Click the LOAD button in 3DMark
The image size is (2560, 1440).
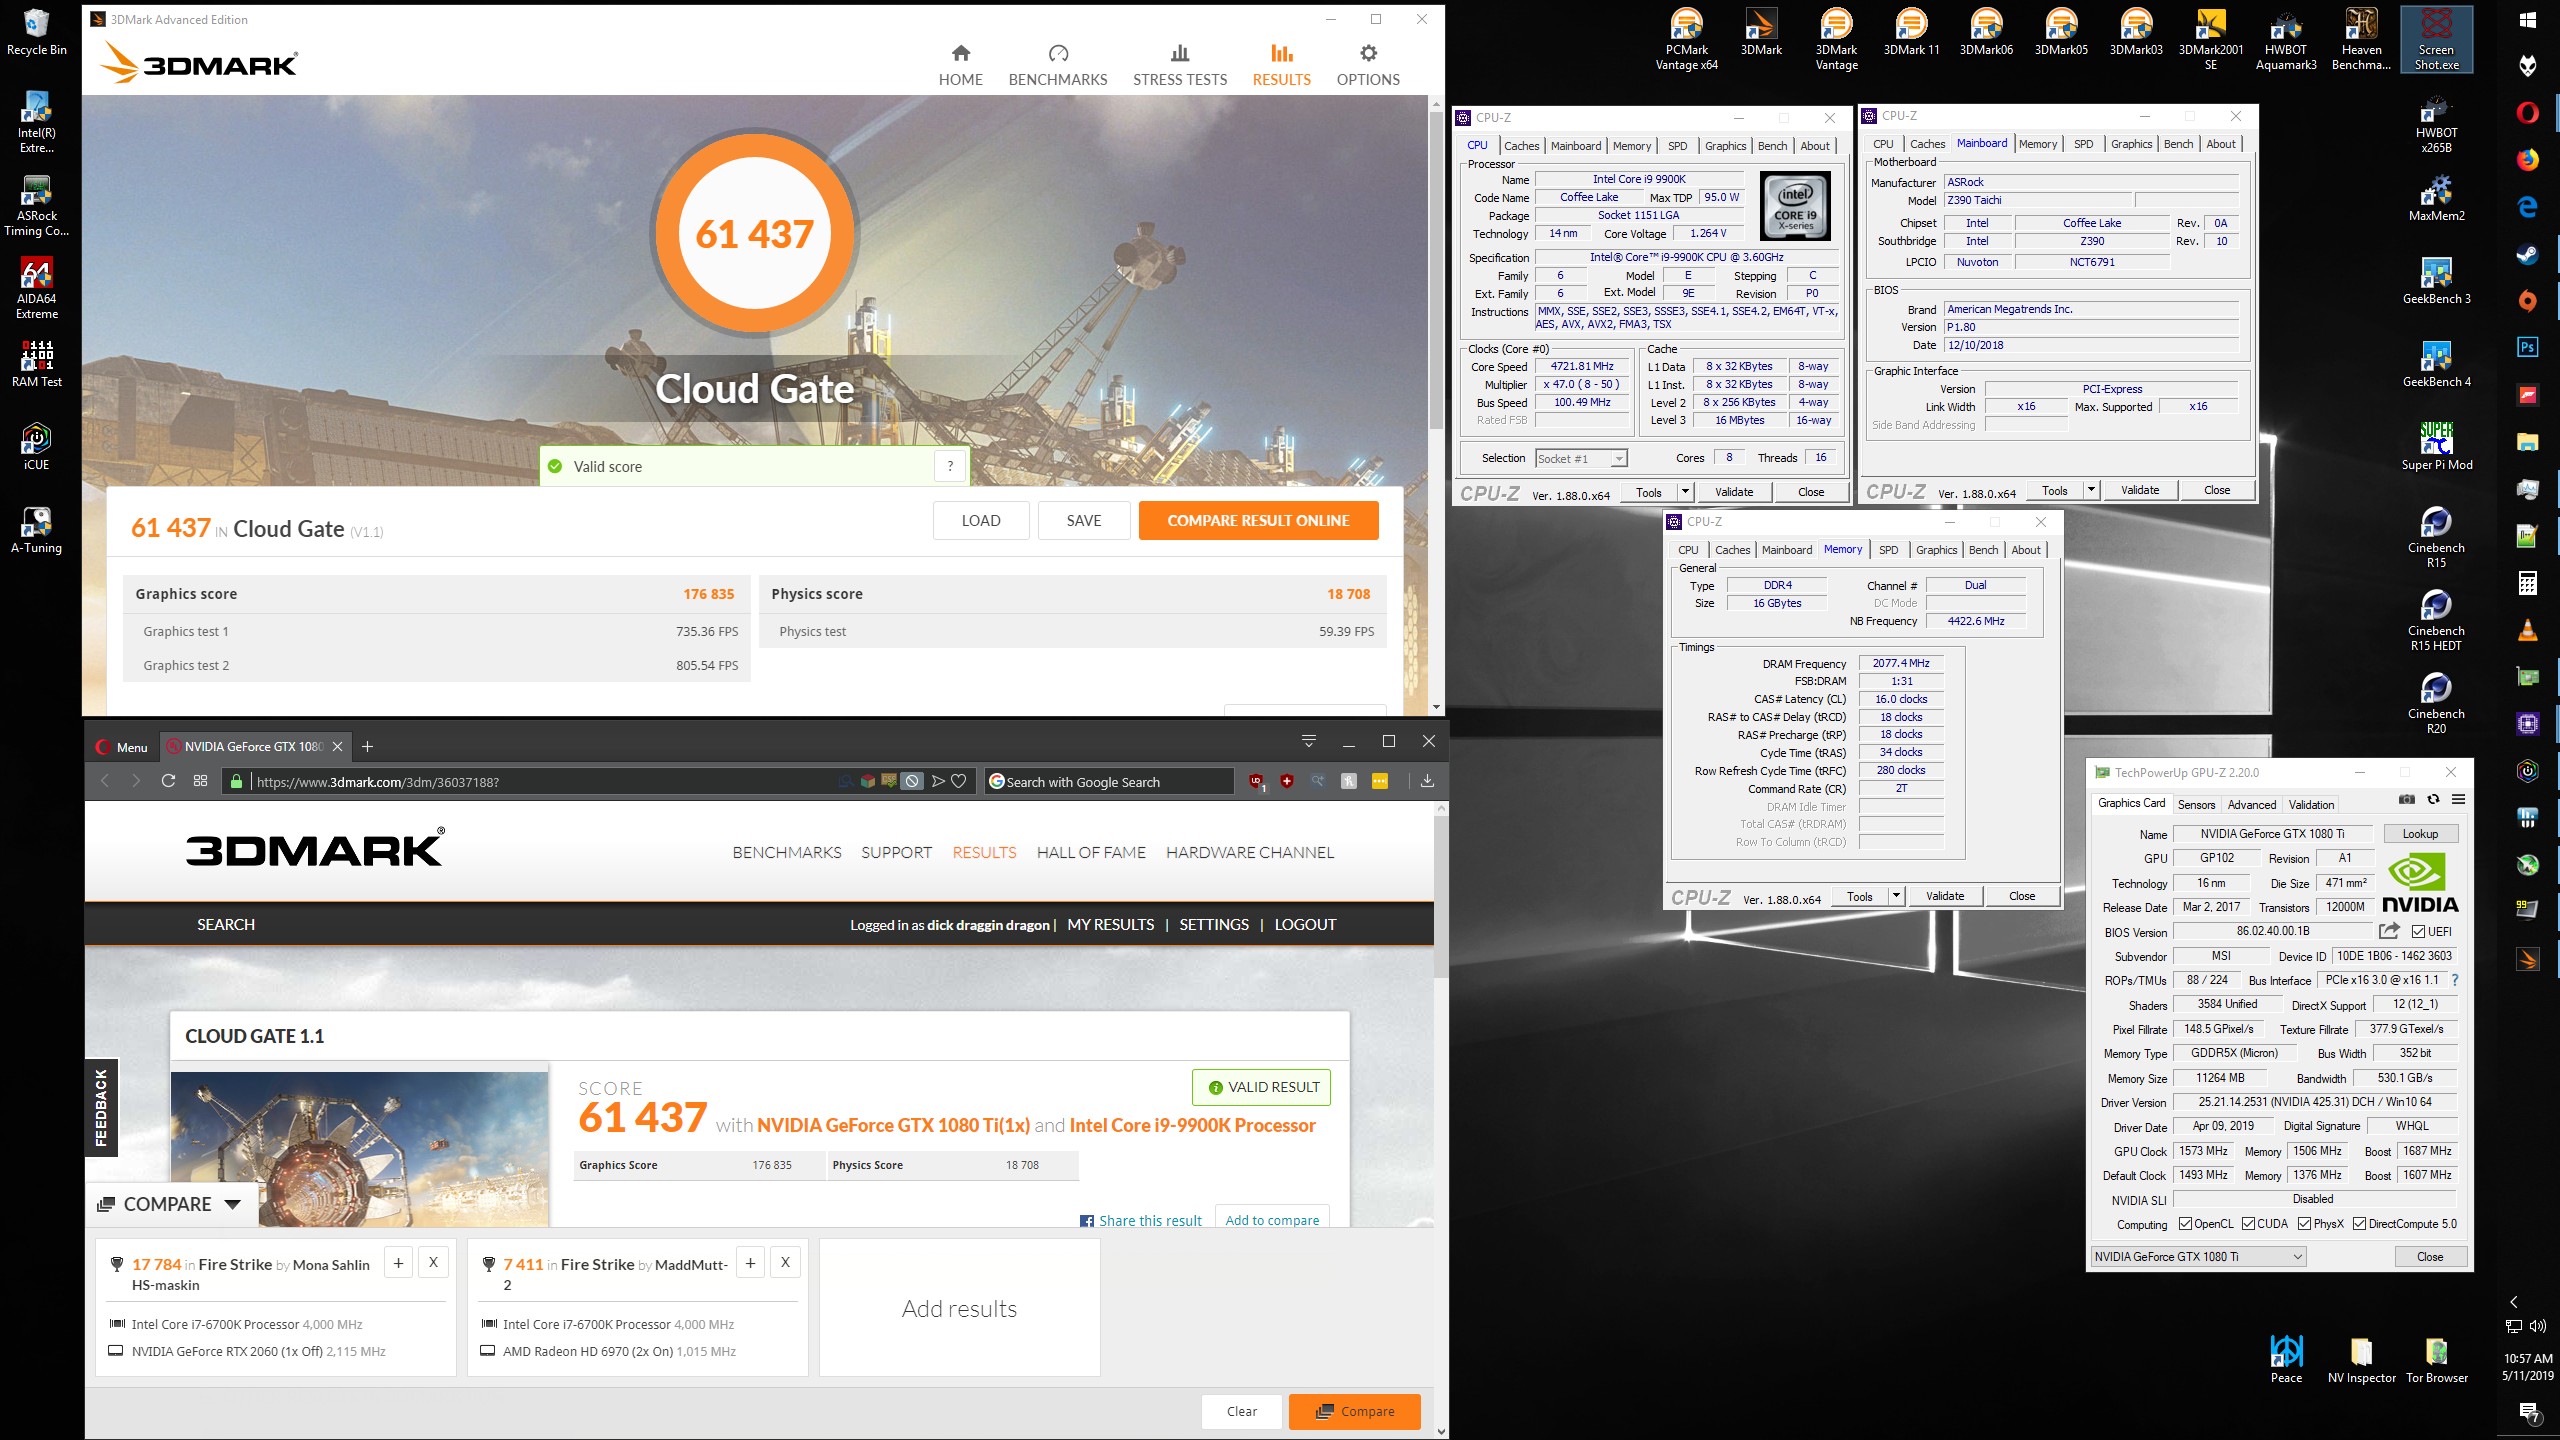click(x=980, y=520)
